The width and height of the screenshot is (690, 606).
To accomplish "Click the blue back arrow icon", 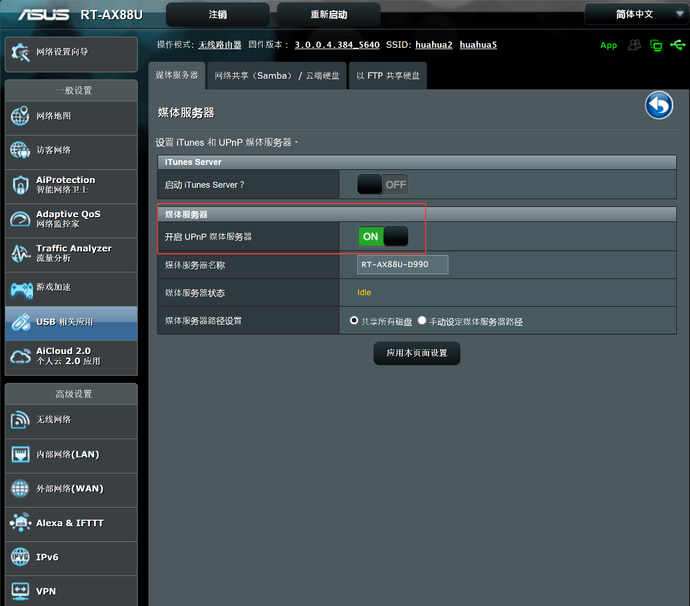I will pyautogui.click(x=658, y=105).
